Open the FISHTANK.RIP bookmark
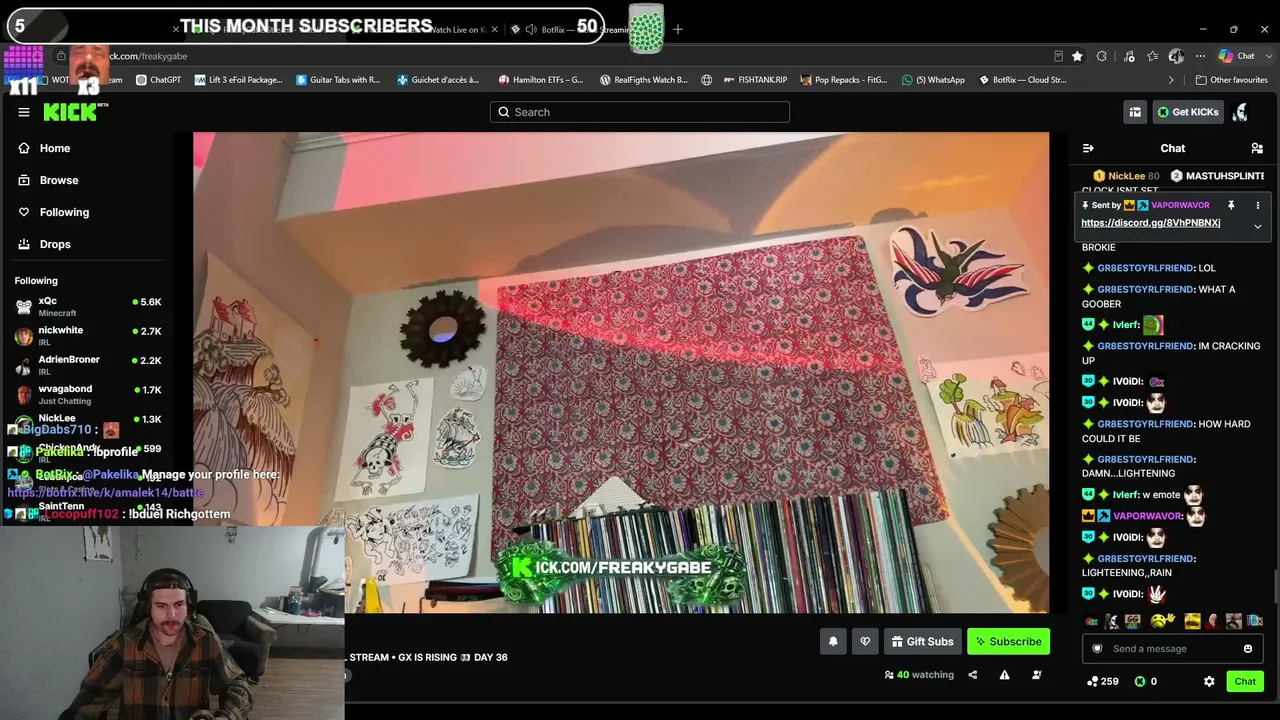 point(755,80)
